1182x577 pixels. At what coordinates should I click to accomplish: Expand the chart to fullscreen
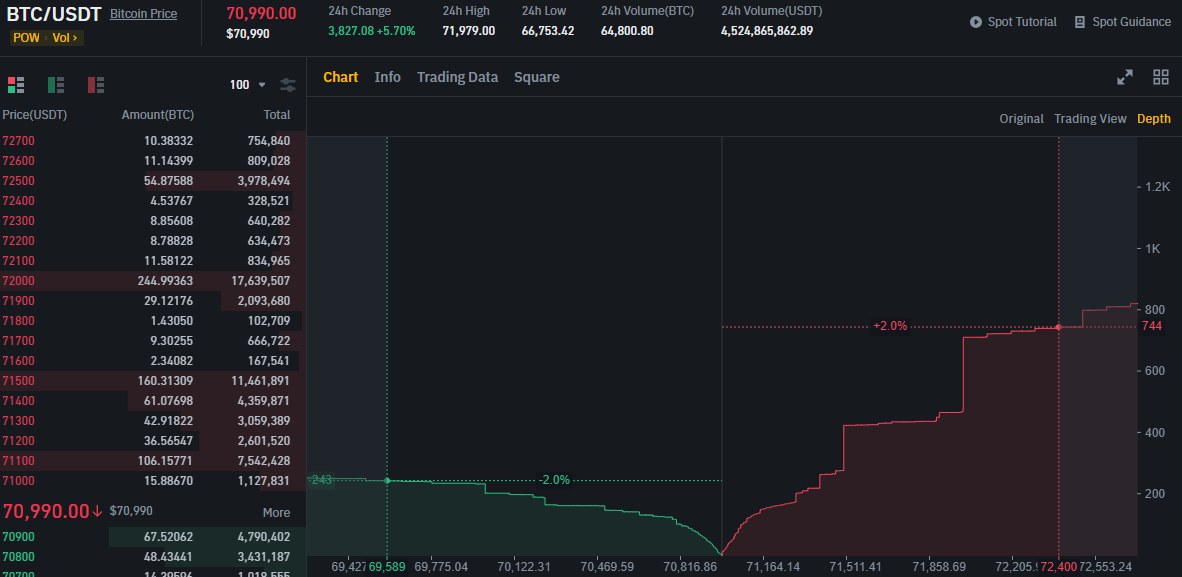[x=1125, y=76]
